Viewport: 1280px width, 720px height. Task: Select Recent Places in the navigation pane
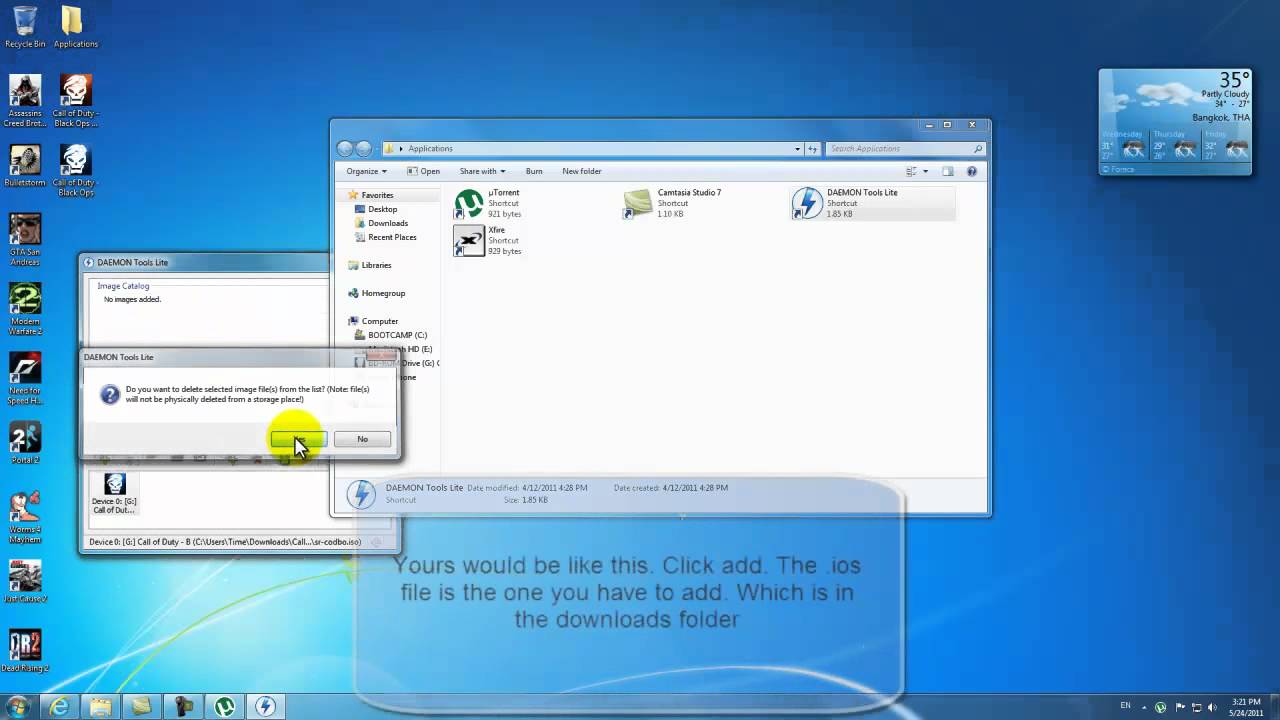point(392,237)
